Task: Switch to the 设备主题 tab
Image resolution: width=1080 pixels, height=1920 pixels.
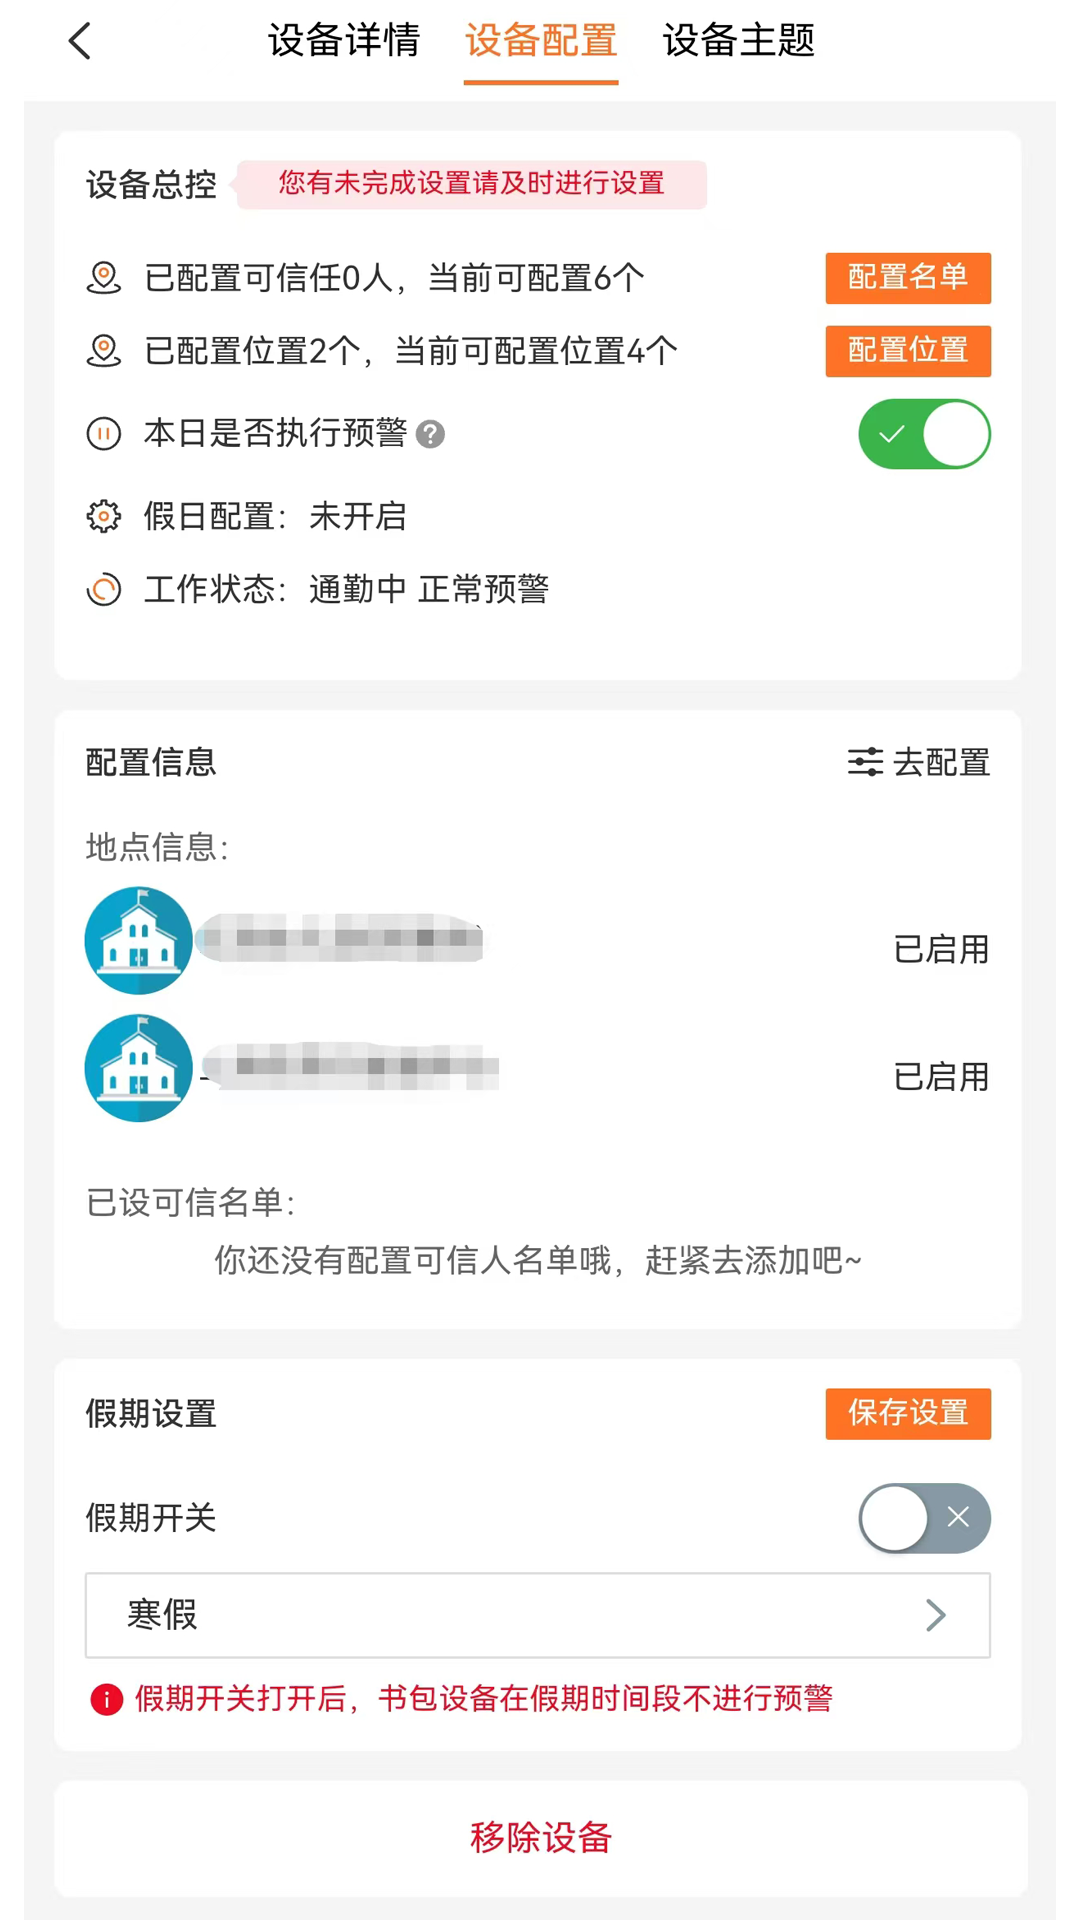Action: coord(739,42)
